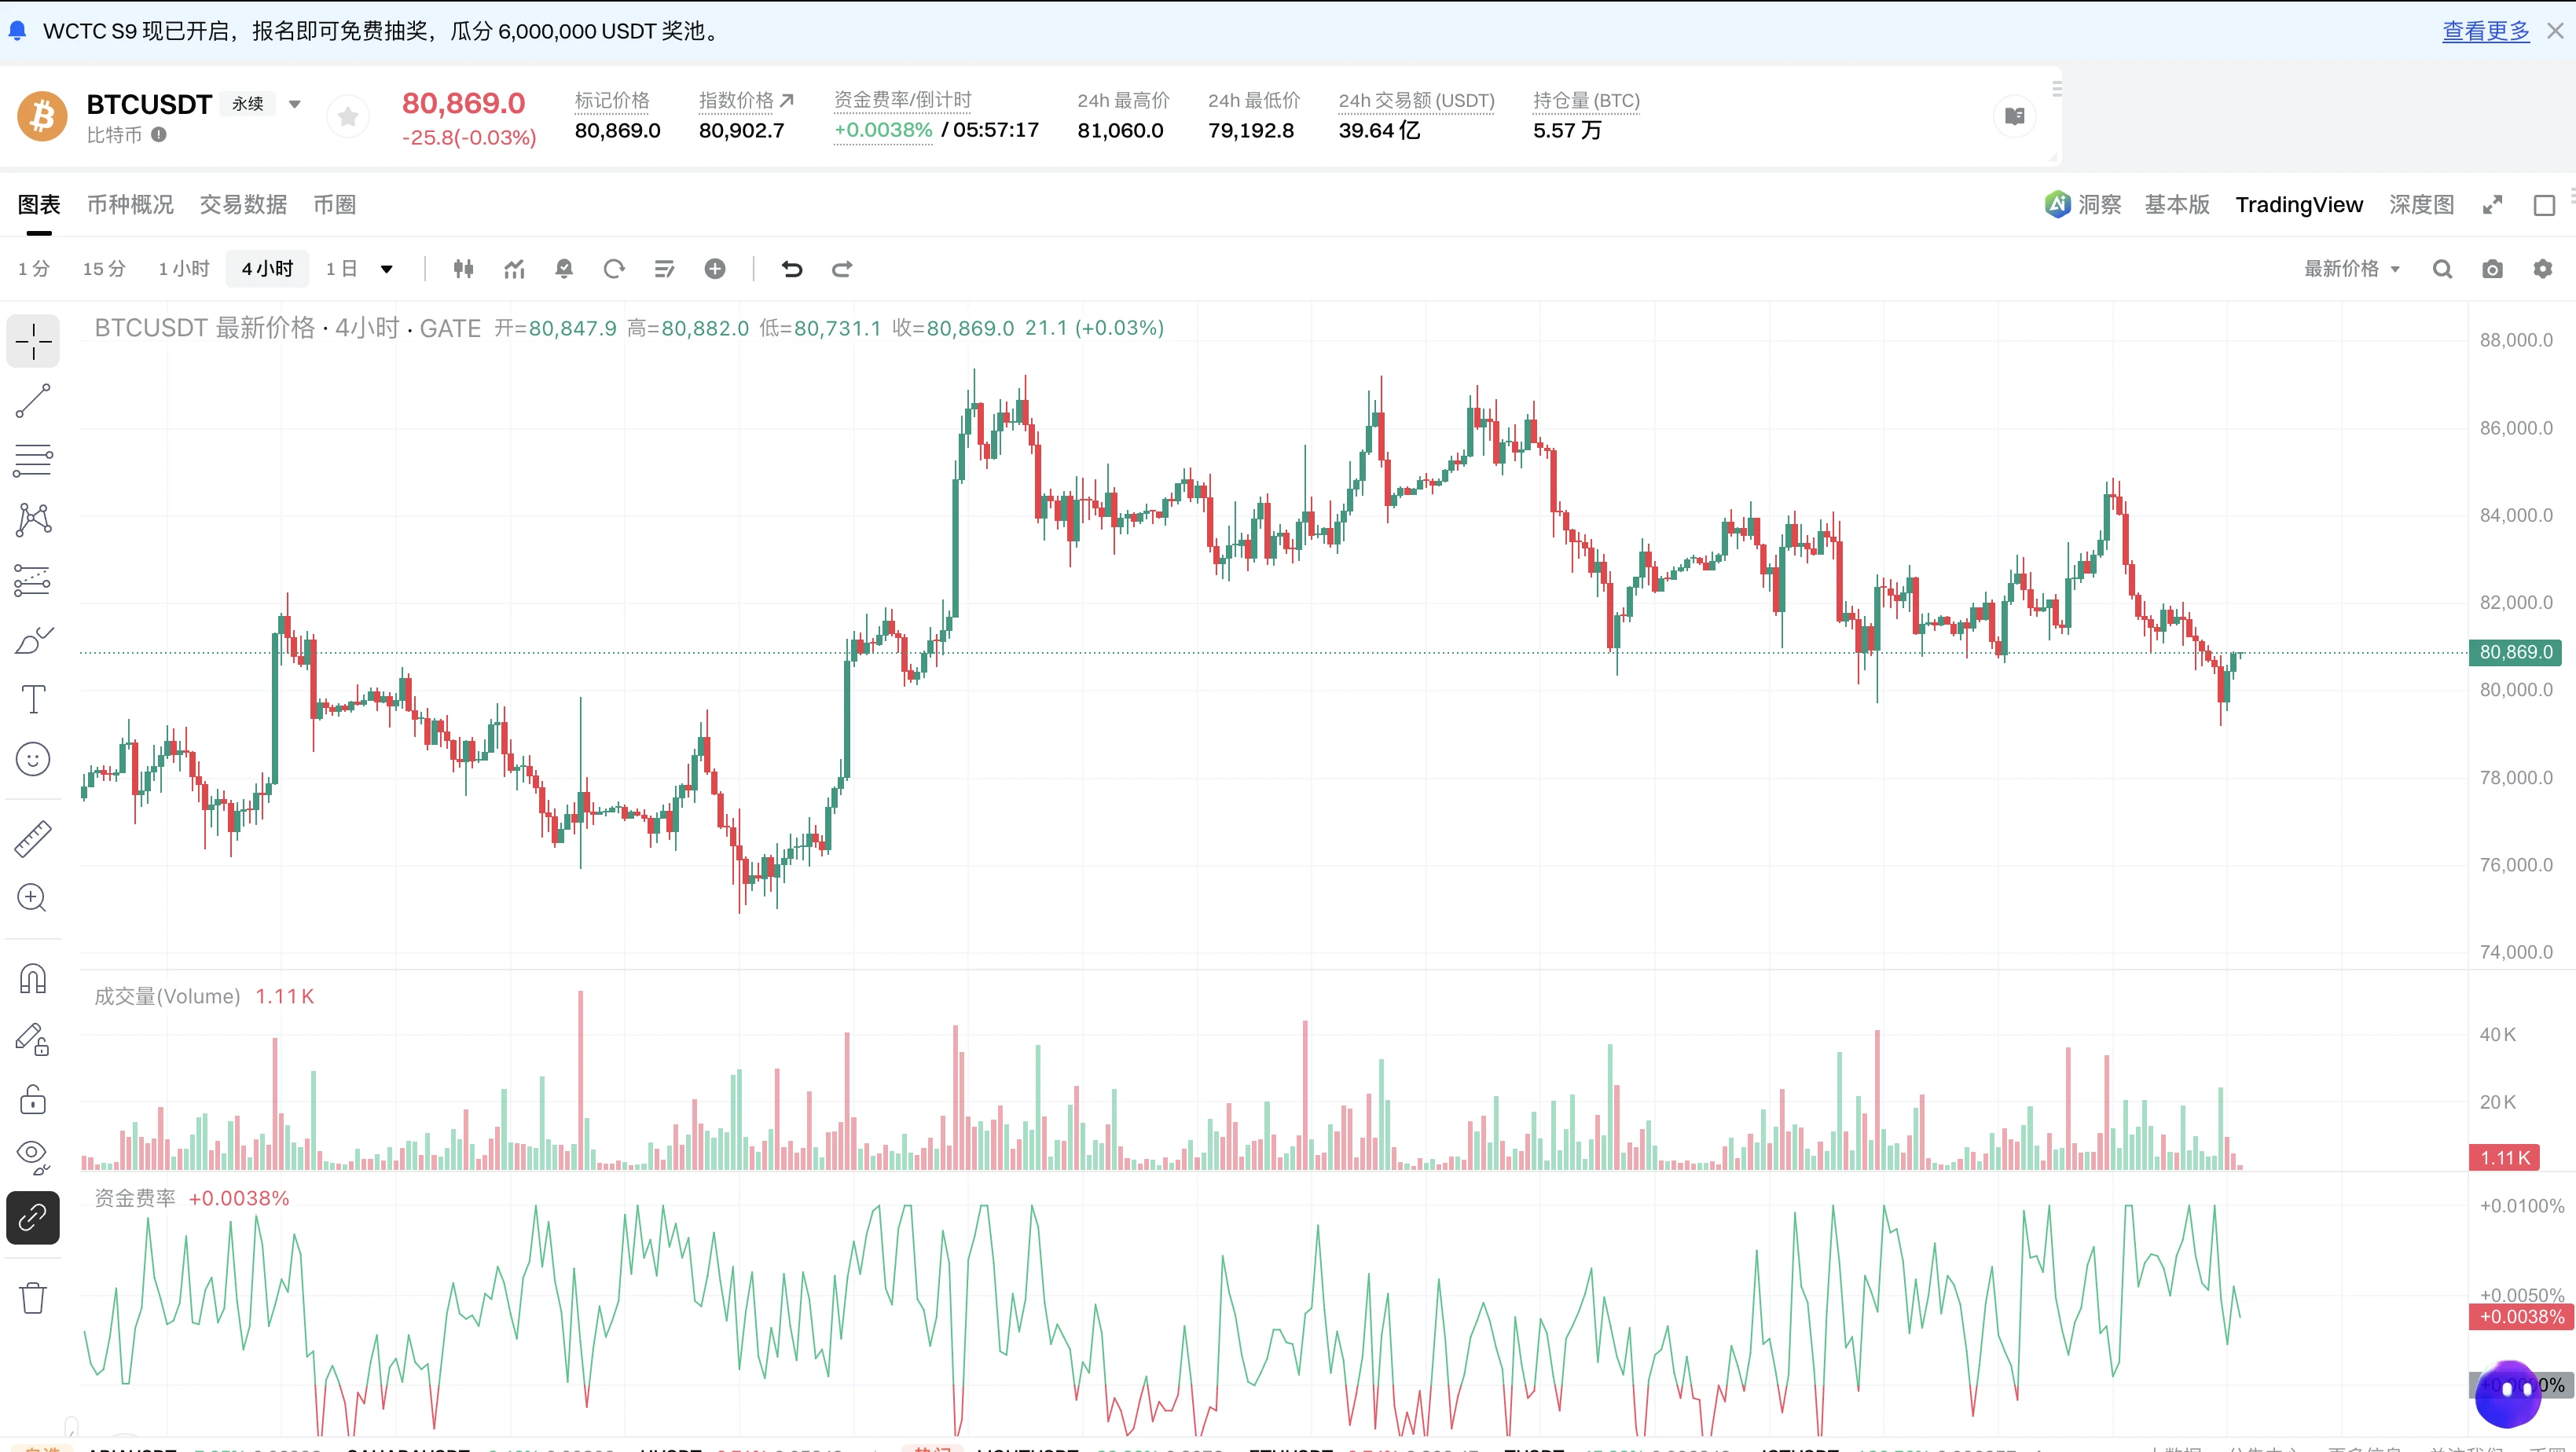Open the 币圈 tab
2576x1452 pixels.
pos(335,204)
